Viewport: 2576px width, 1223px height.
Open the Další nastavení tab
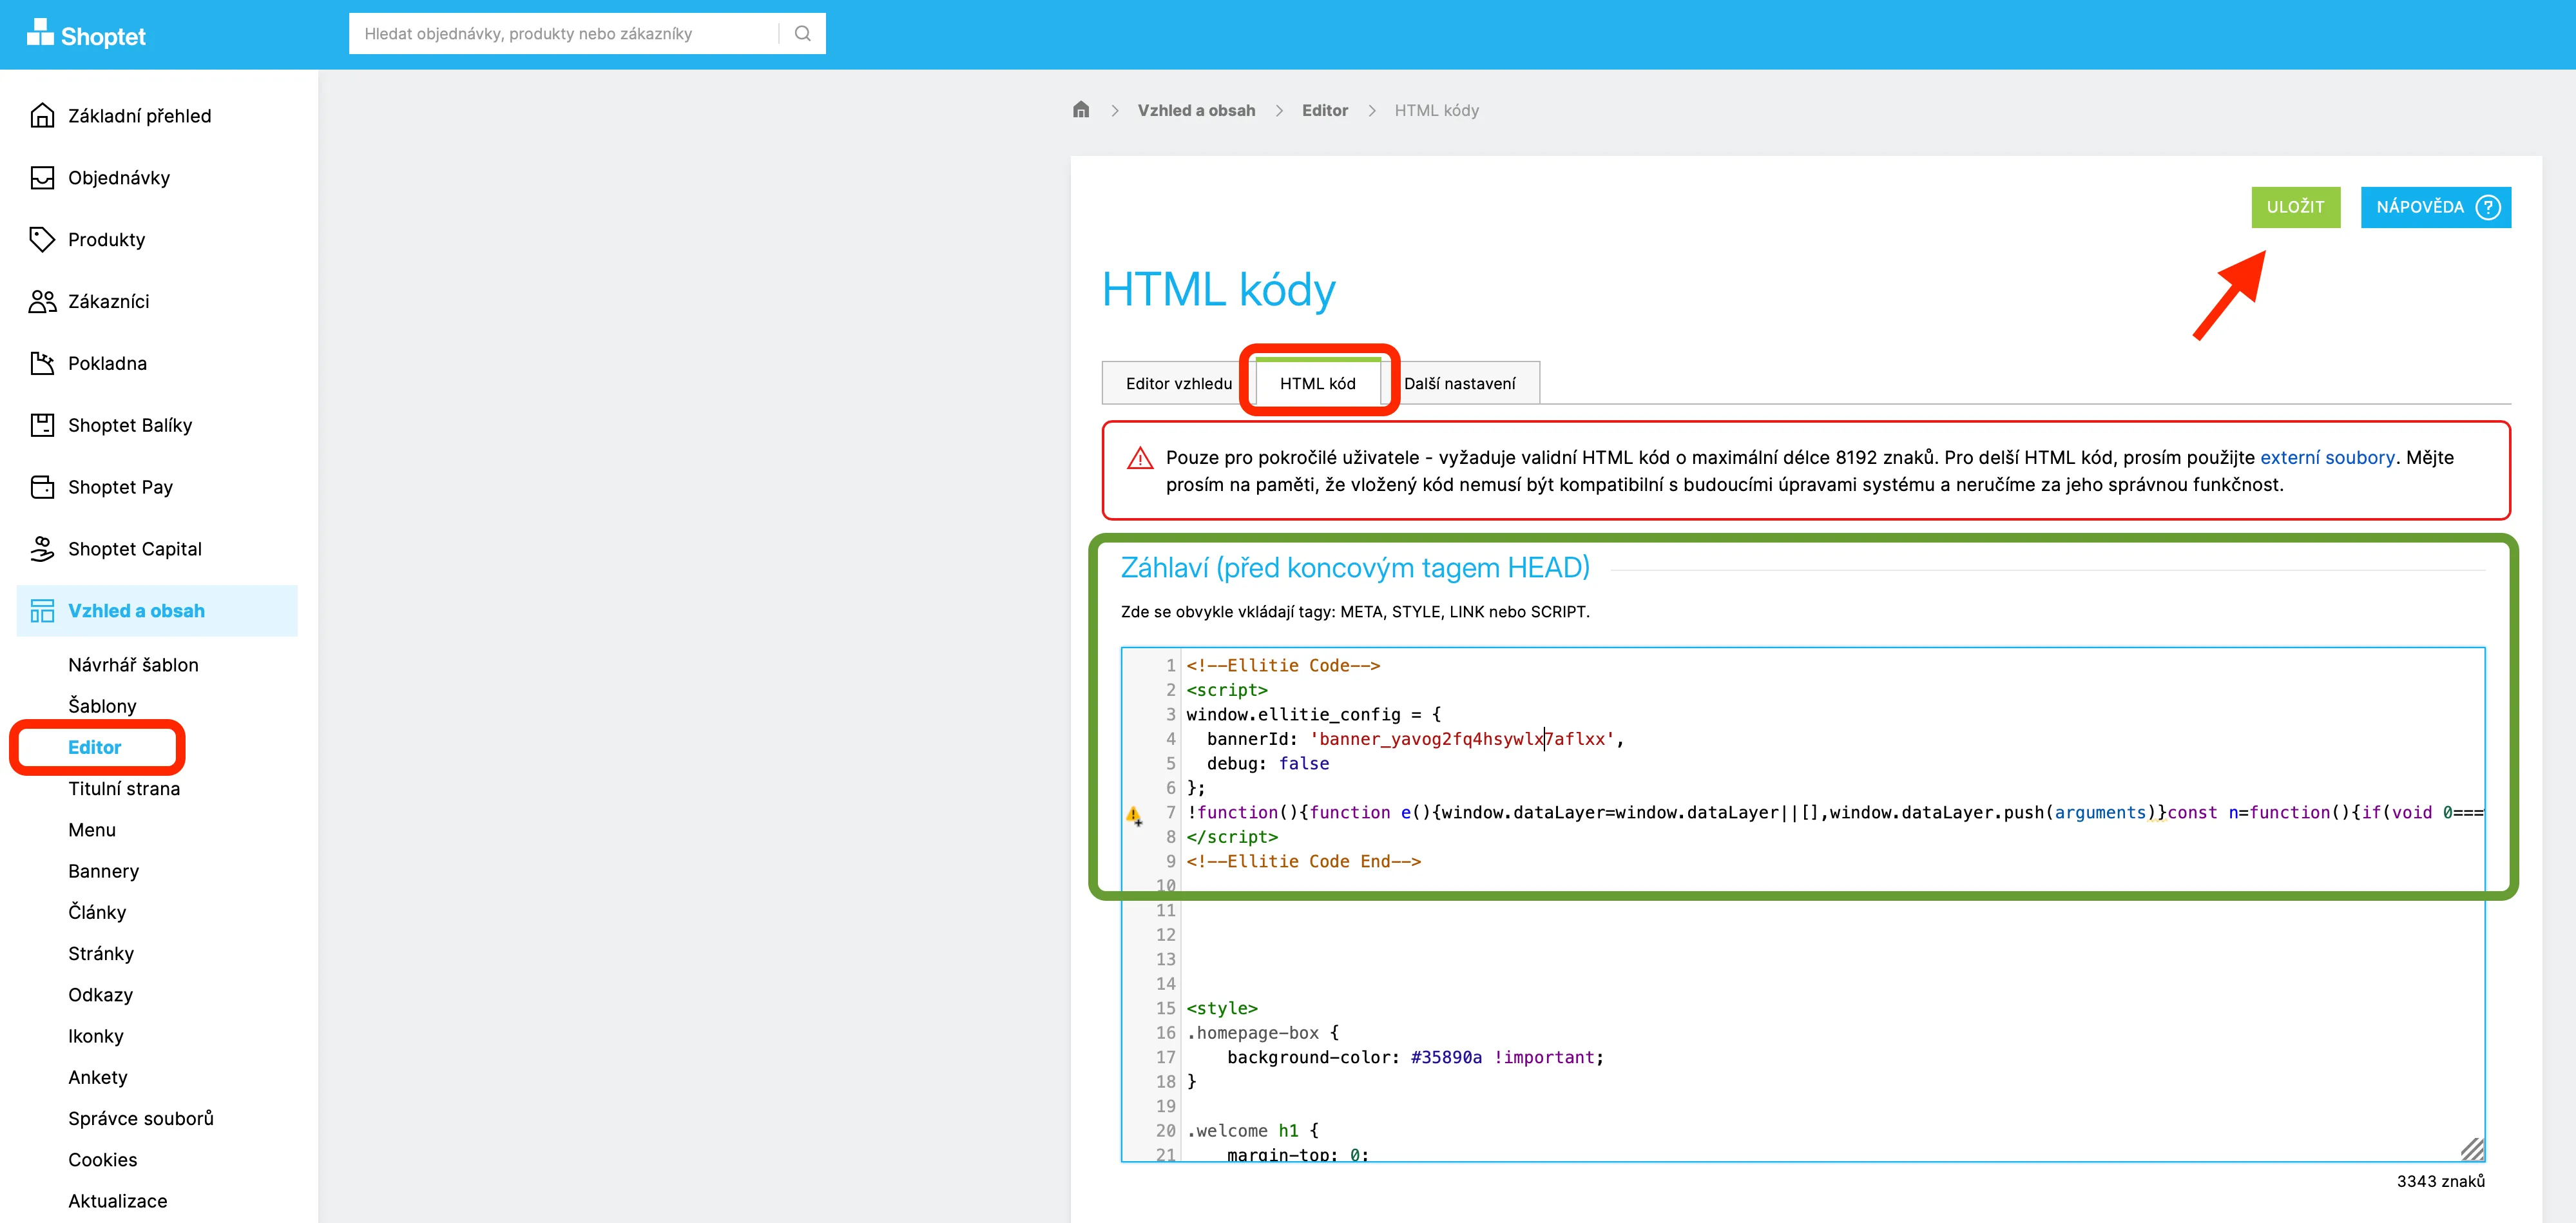[1463, 383]
